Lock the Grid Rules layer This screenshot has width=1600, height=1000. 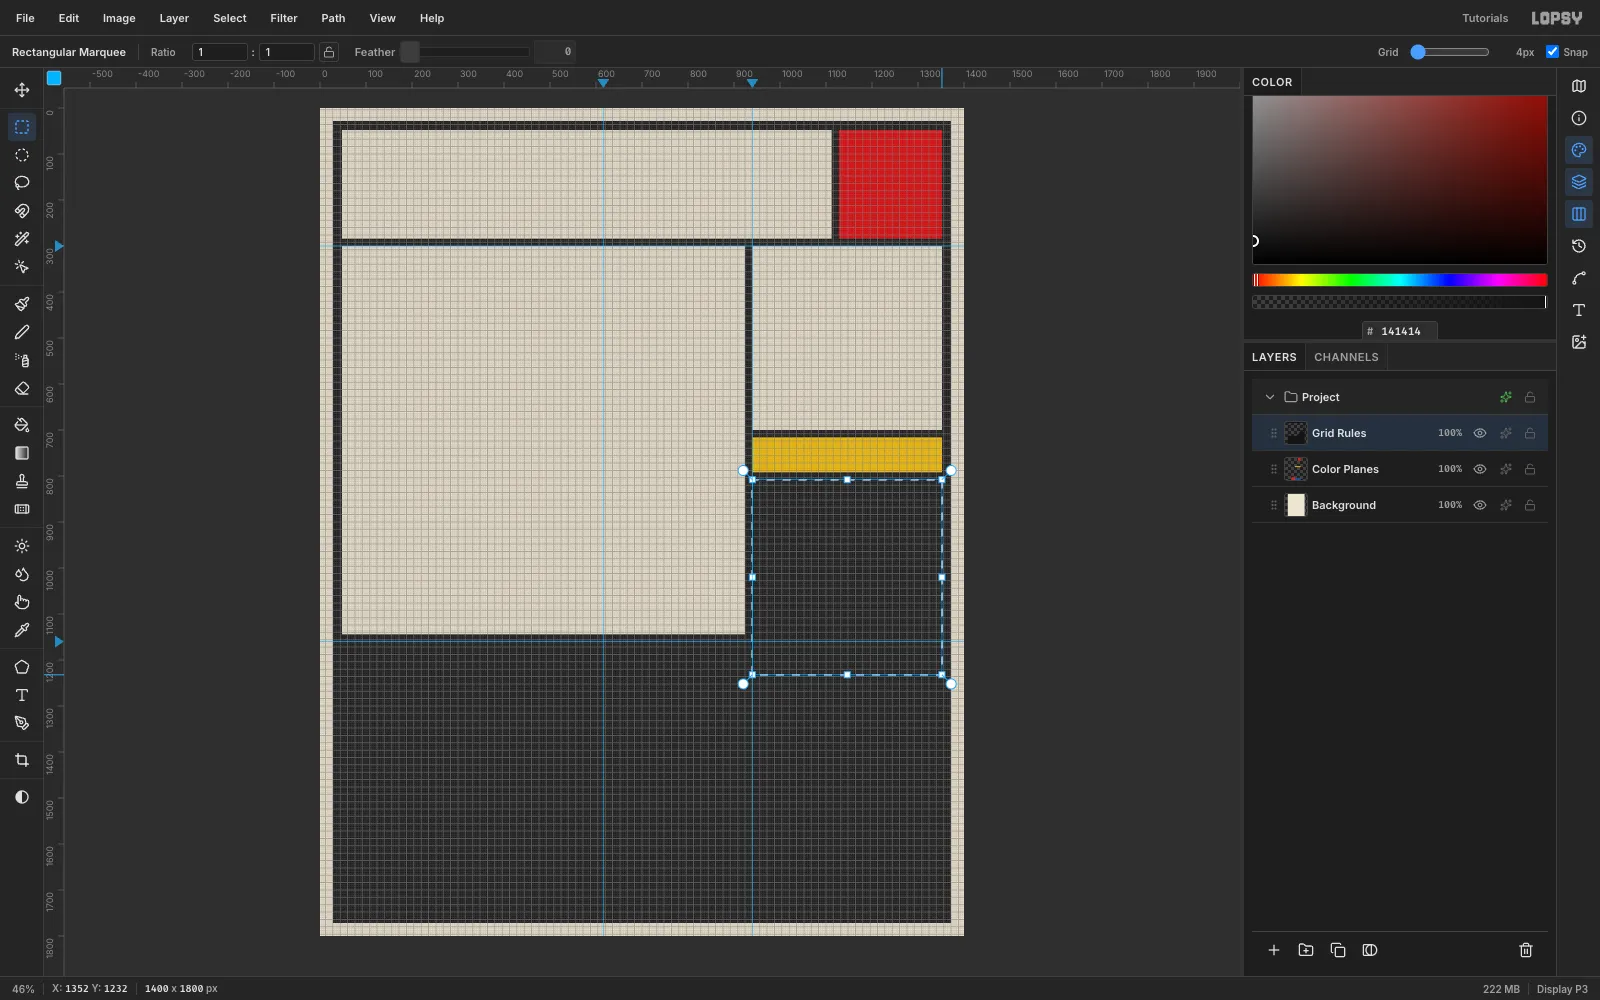[x=1530, y=433]
